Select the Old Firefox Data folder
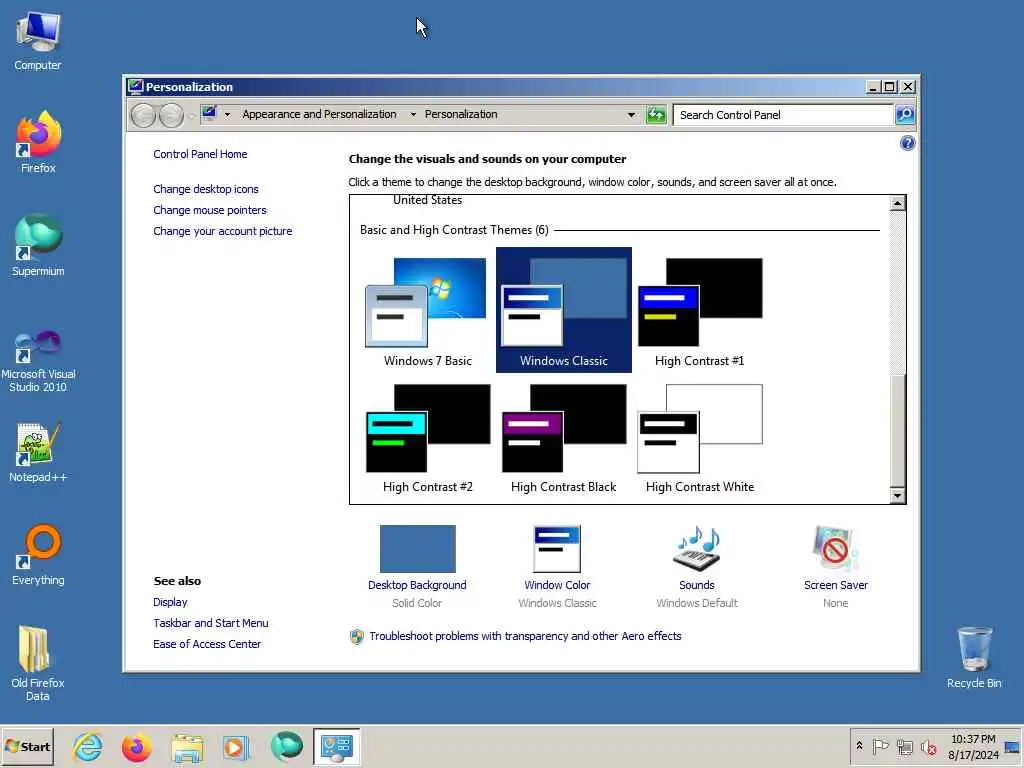1024x768 pixels. [38, 664]
